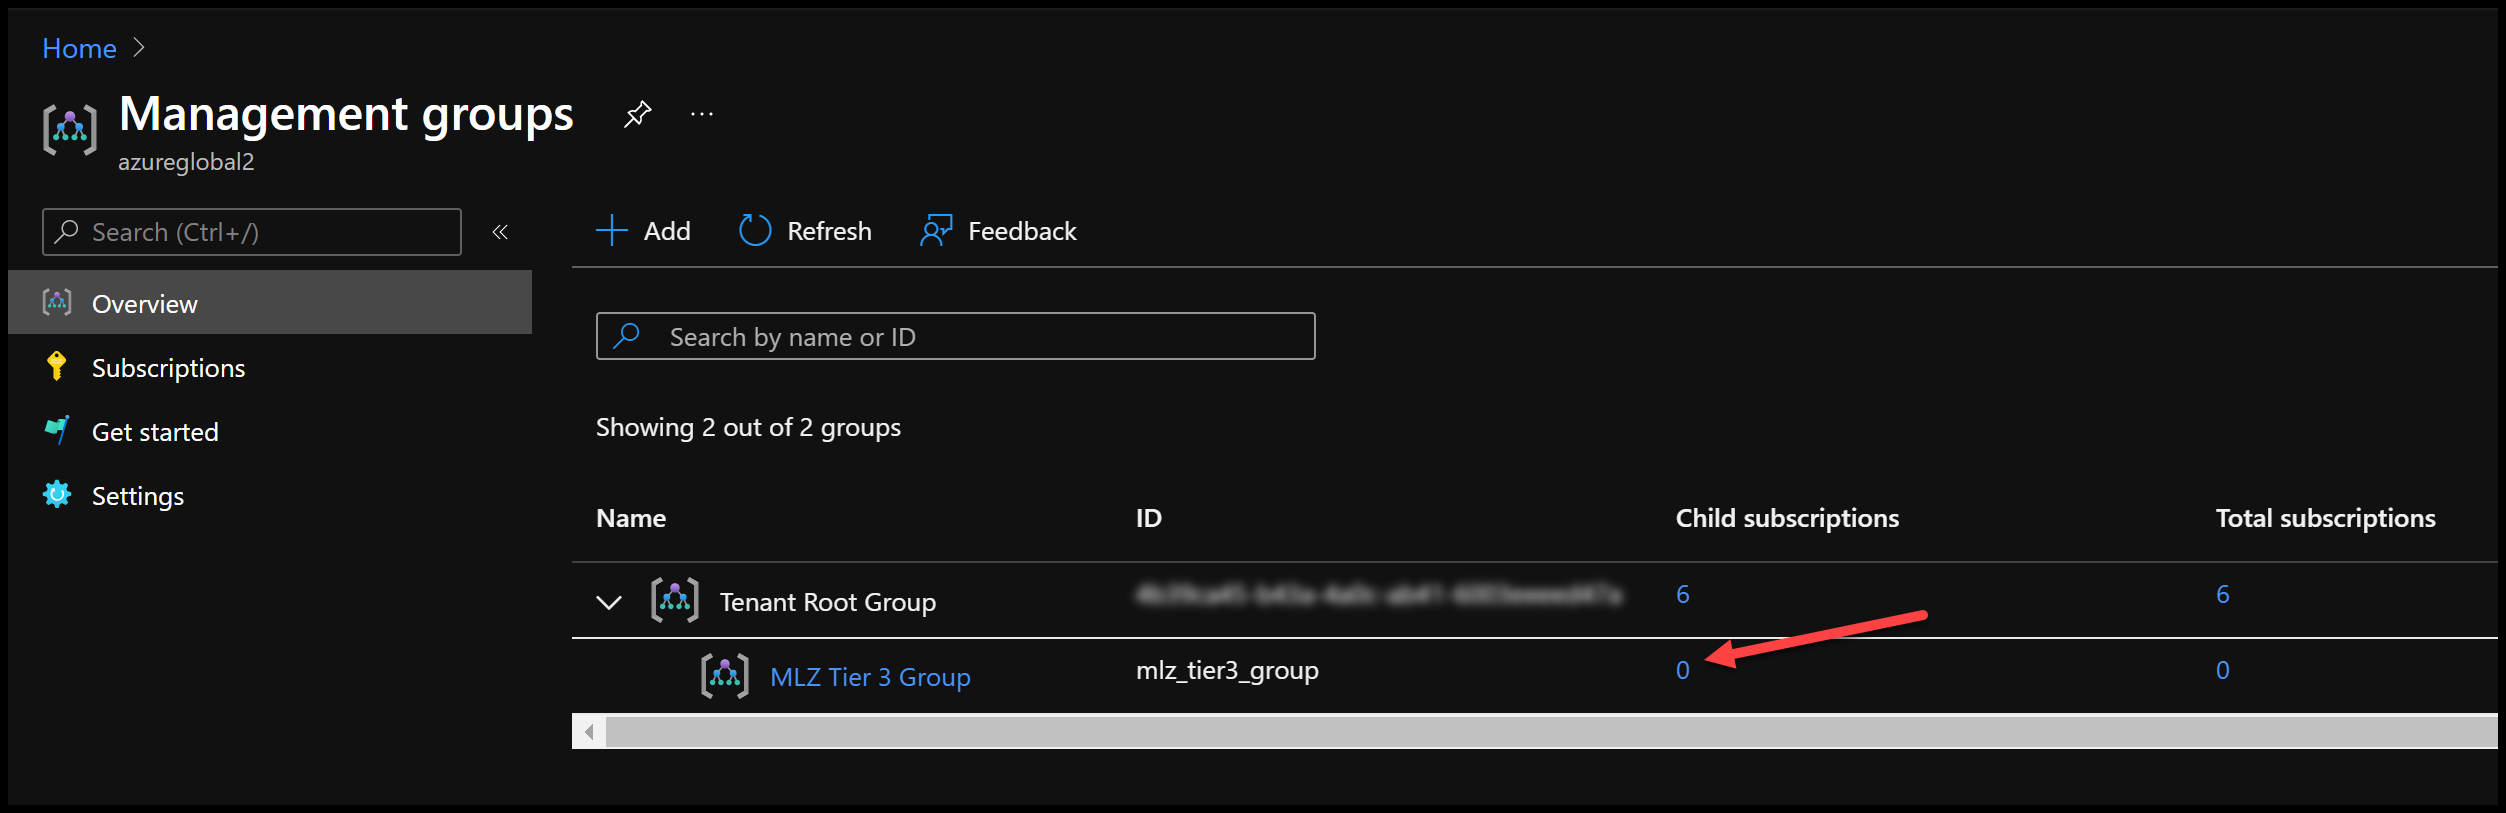Open MLZ Tier 3 total subscriptions 0
Screen dimensions: 2506x813
tap(2222, 670)
